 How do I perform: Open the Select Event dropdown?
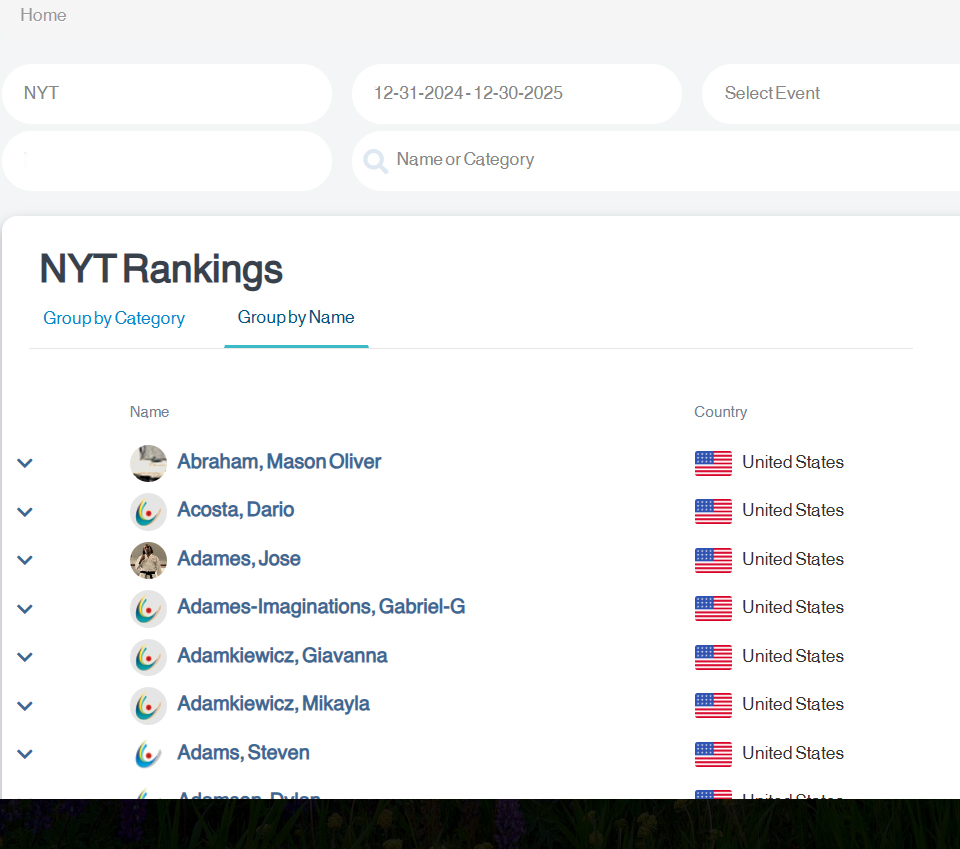tap(830, 94)
